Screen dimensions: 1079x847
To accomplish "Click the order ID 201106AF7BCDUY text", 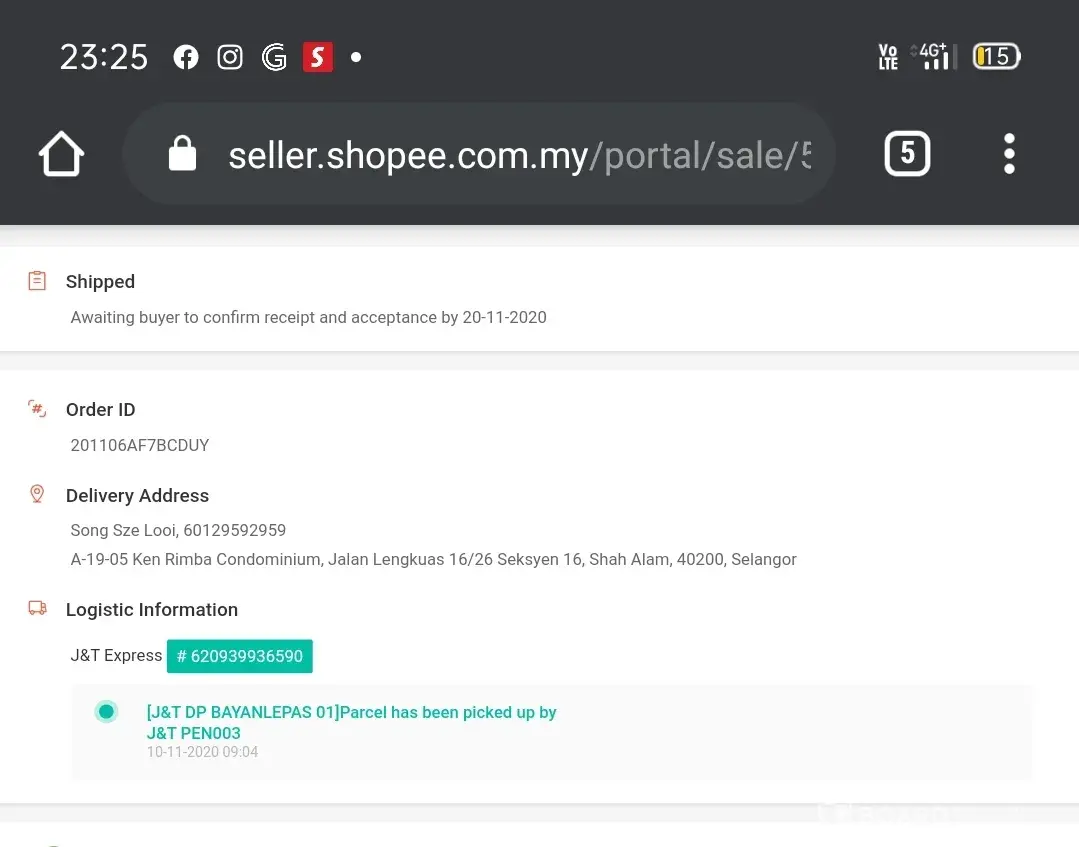I will point(140,445).
